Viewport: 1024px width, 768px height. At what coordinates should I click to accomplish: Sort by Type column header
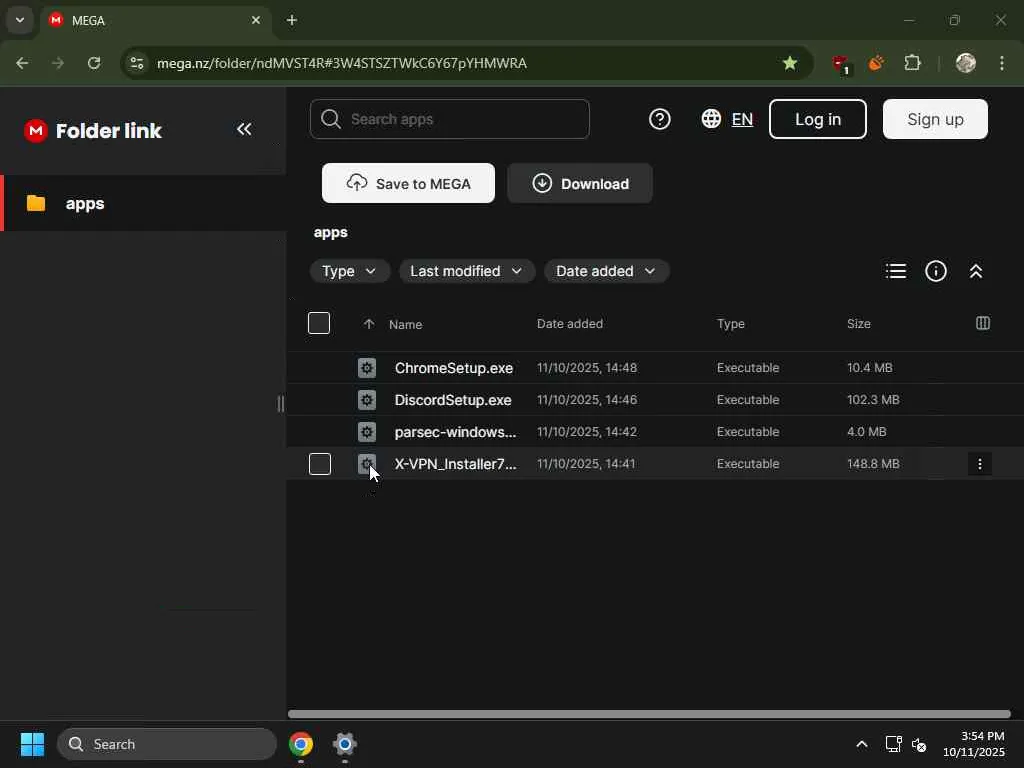click(731, 324)
